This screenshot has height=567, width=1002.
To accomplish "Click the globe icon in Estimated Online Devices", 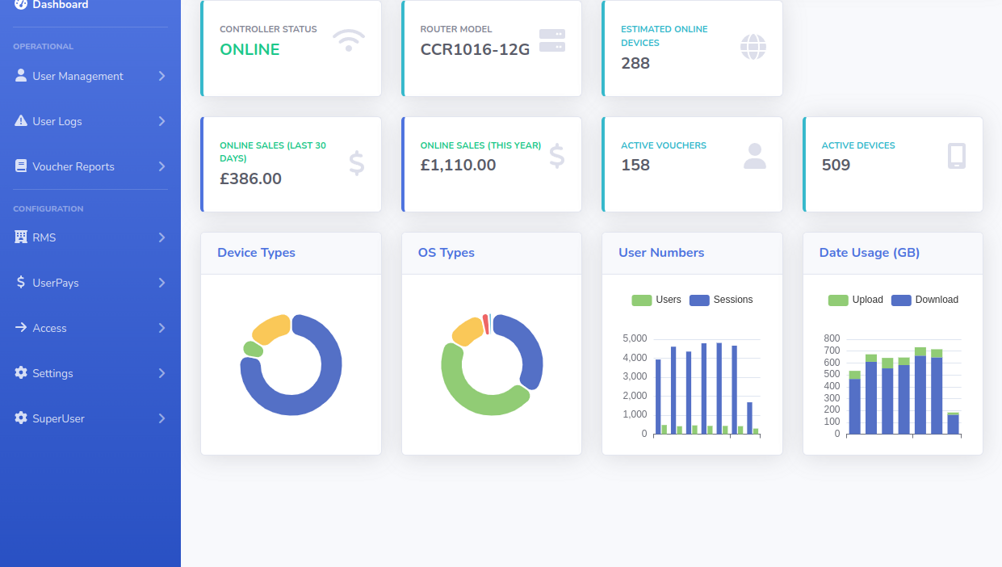I will pos(753,46).
